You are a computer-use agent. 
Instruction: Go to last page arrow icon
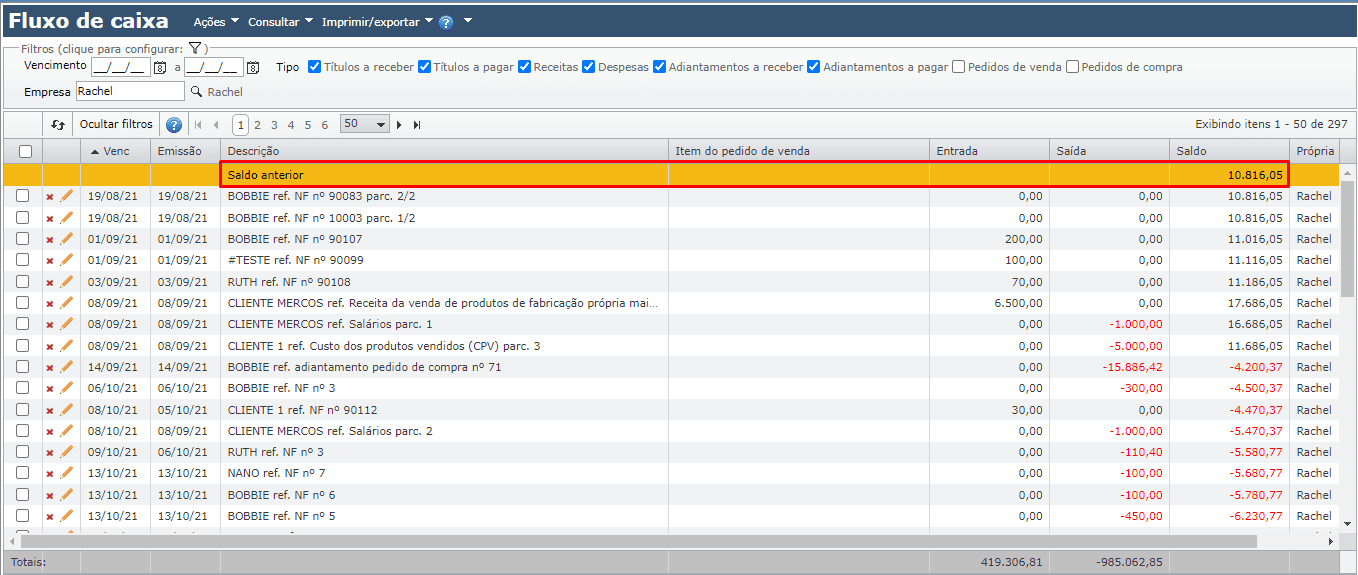tap(417, 125)
